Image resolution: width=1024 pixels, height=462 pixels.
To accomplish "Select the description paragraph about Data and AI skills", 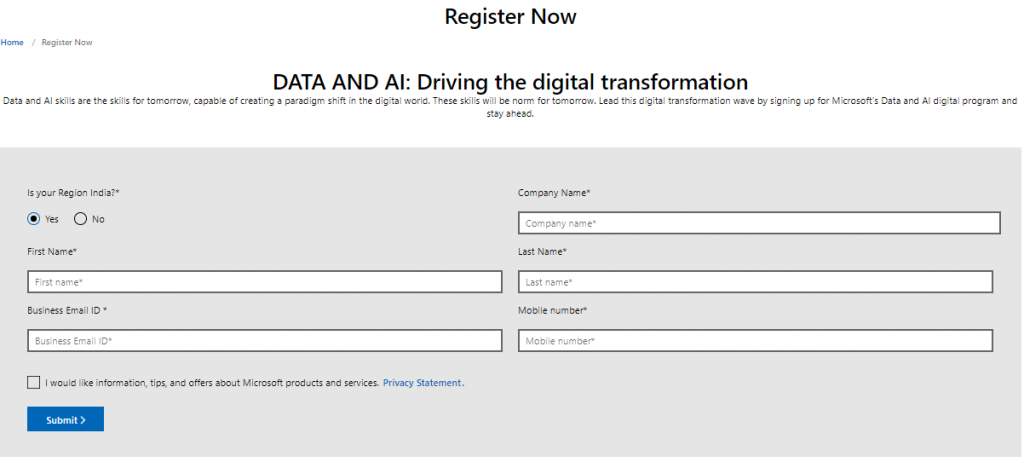I will click(510, 107).
